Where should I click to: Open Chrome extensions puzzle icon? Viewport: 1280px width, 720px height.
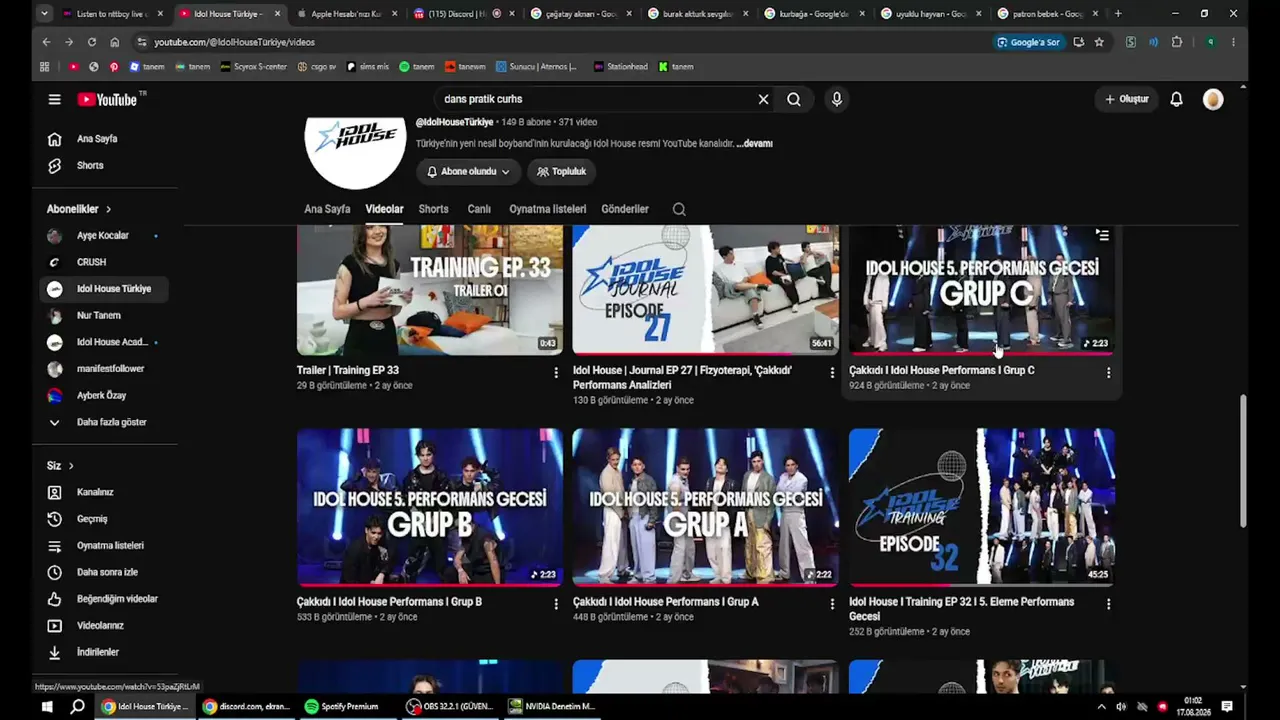tap(1177, 42)
